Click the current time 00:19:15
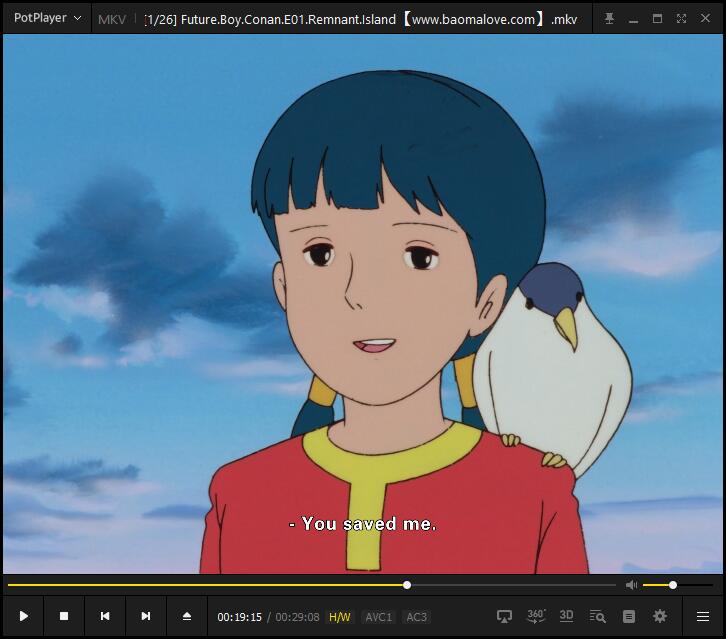 (239, 617)
